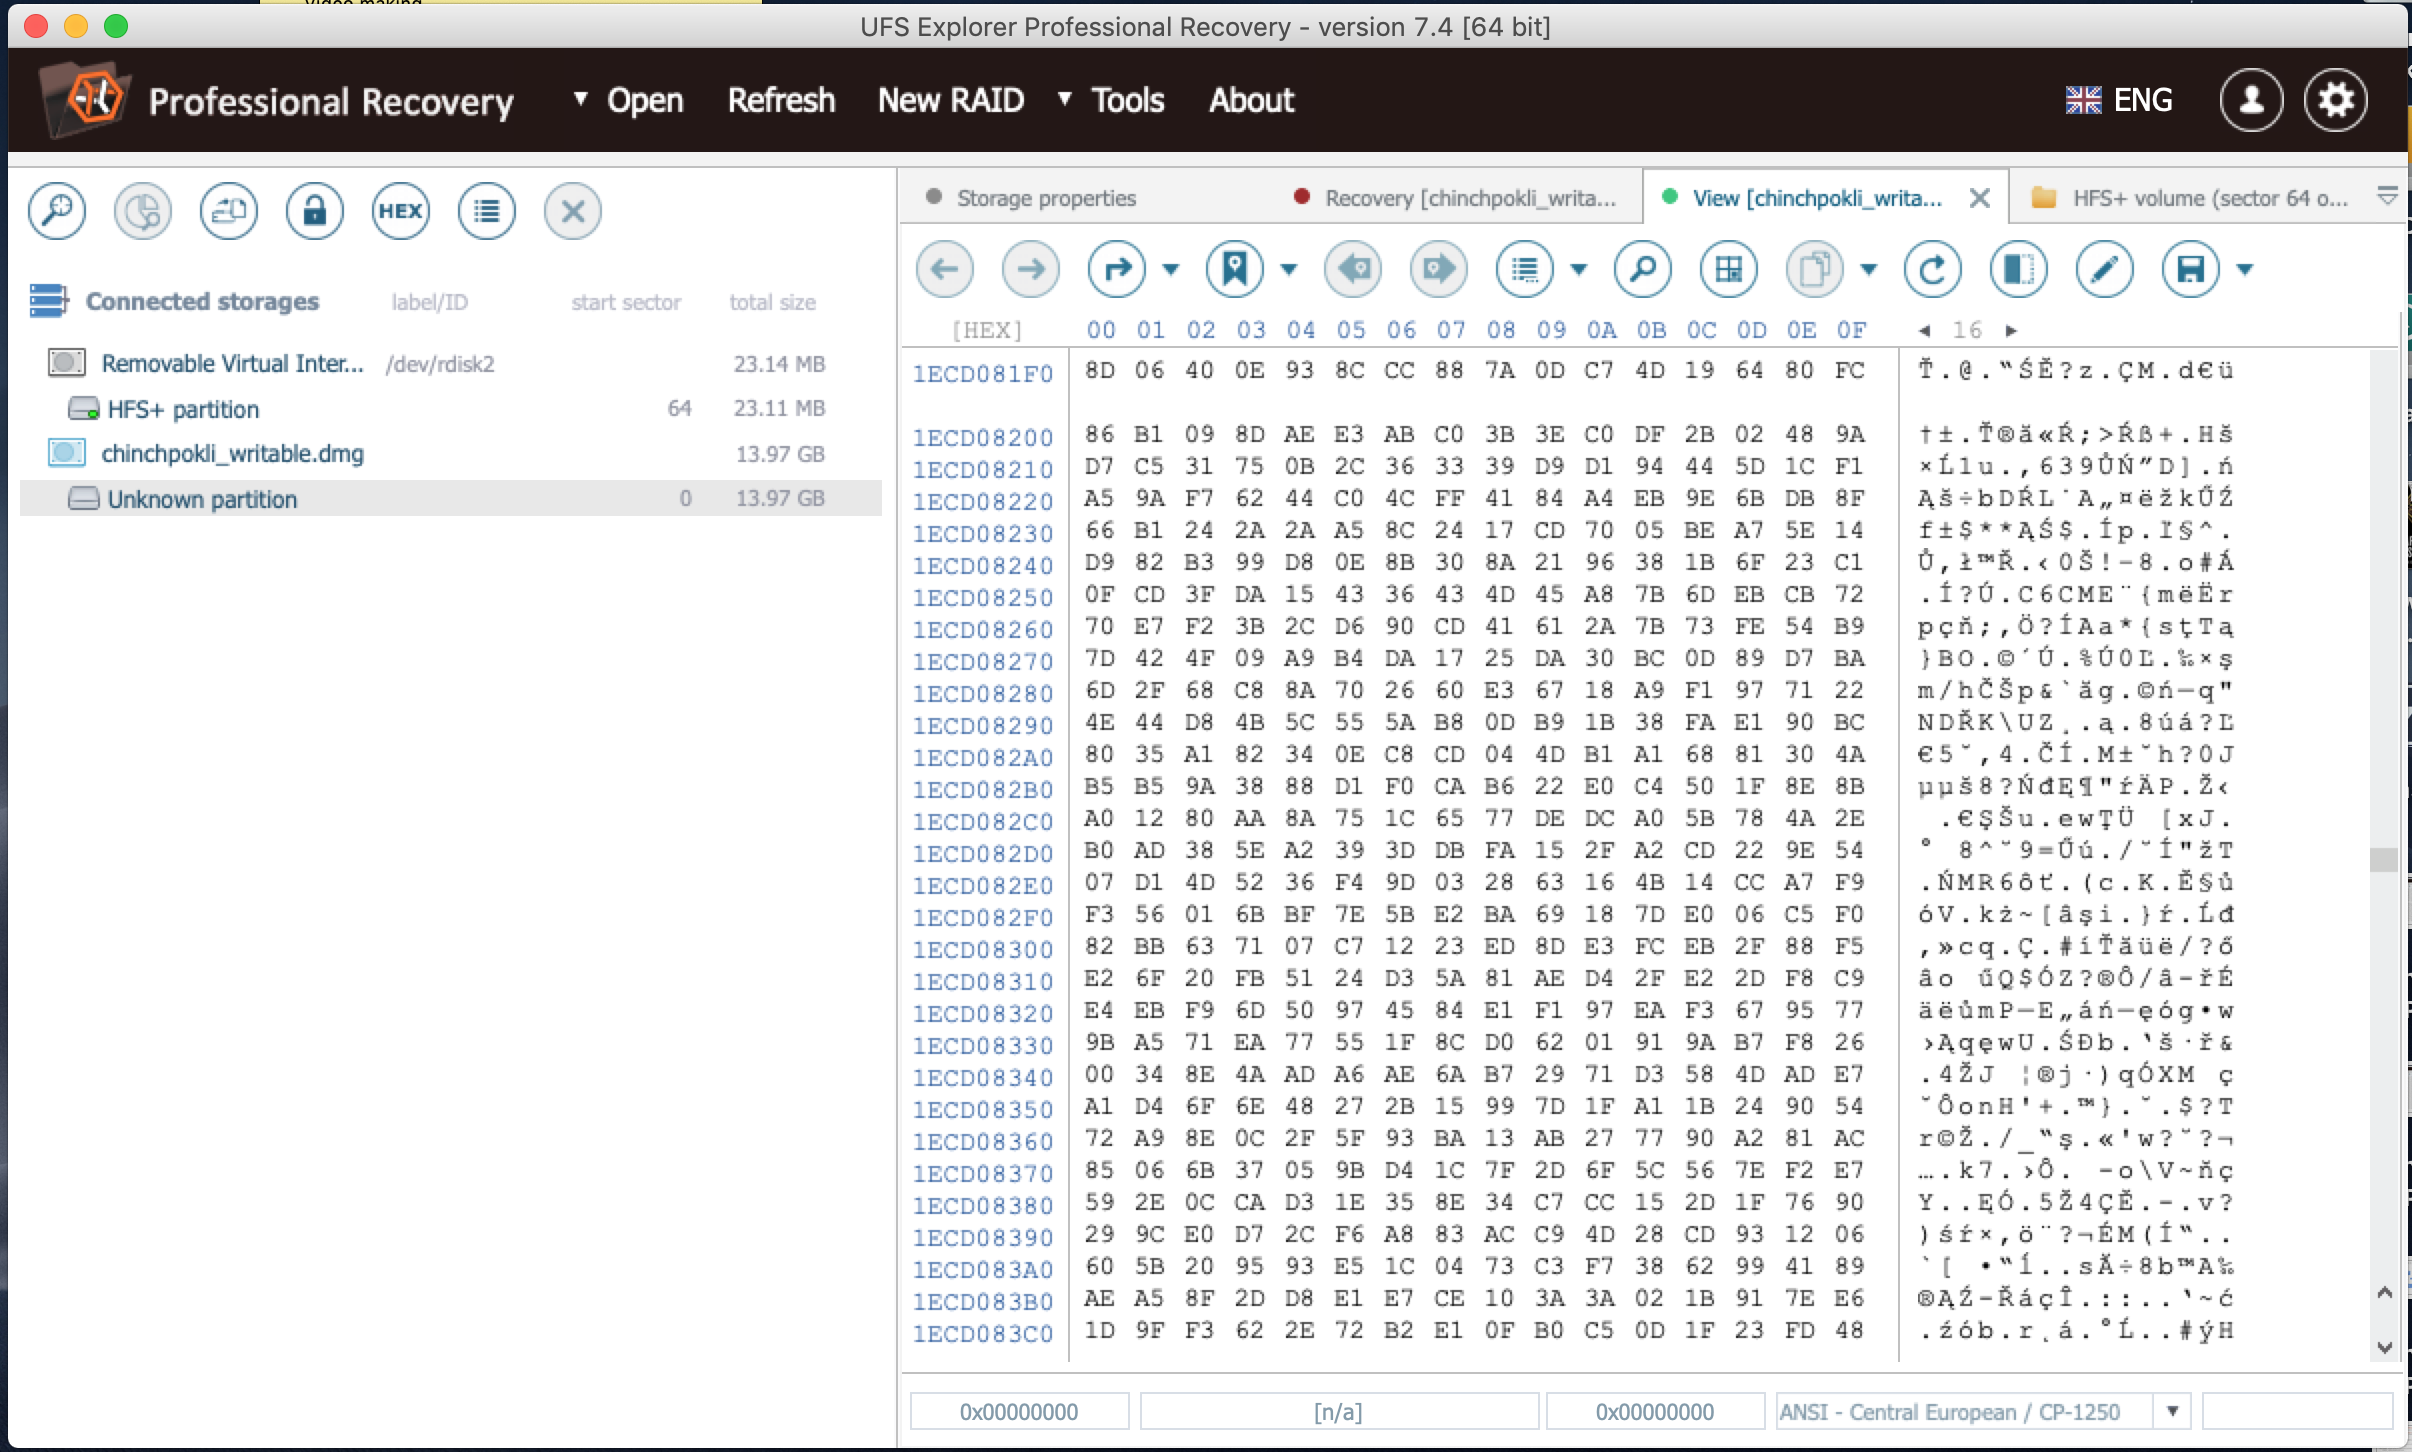2412x1452 pixels.
Task: Click the bookmark icon in the hex toolbar
Action: (1235, 269)
